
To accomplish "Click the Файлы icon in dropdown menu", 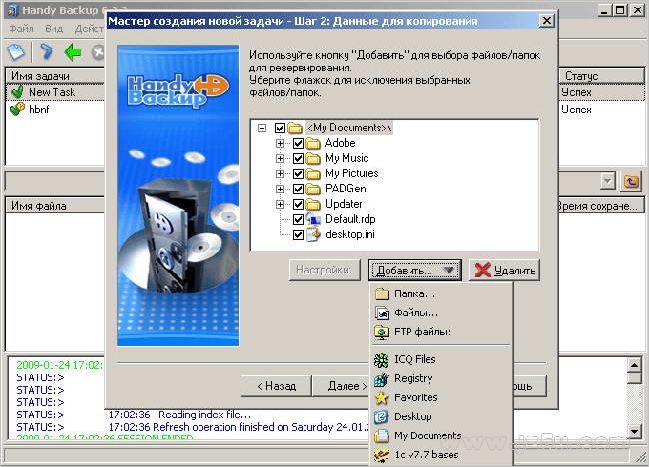I will coord(382,313).
